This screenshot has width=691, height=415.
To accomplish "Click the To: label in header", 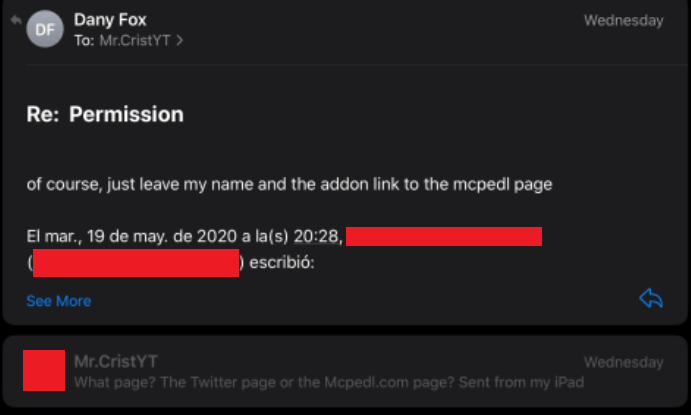I will click(84, 41).
